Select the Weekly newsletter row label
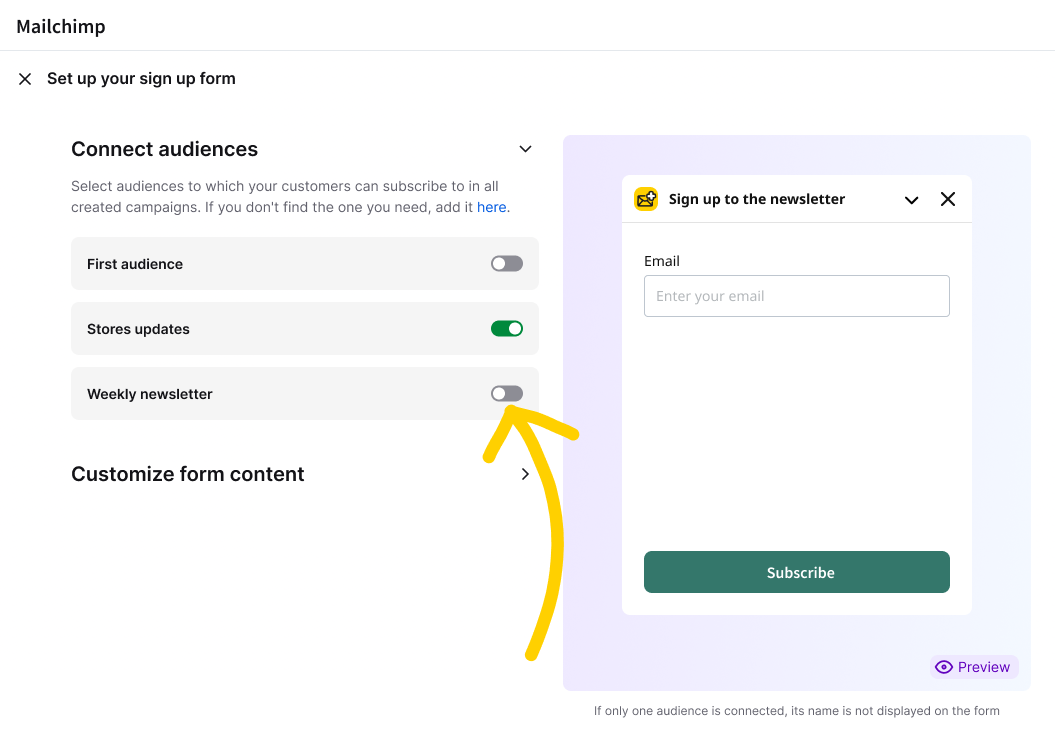This screenshot has width=1055, height=743. [149, 394]
